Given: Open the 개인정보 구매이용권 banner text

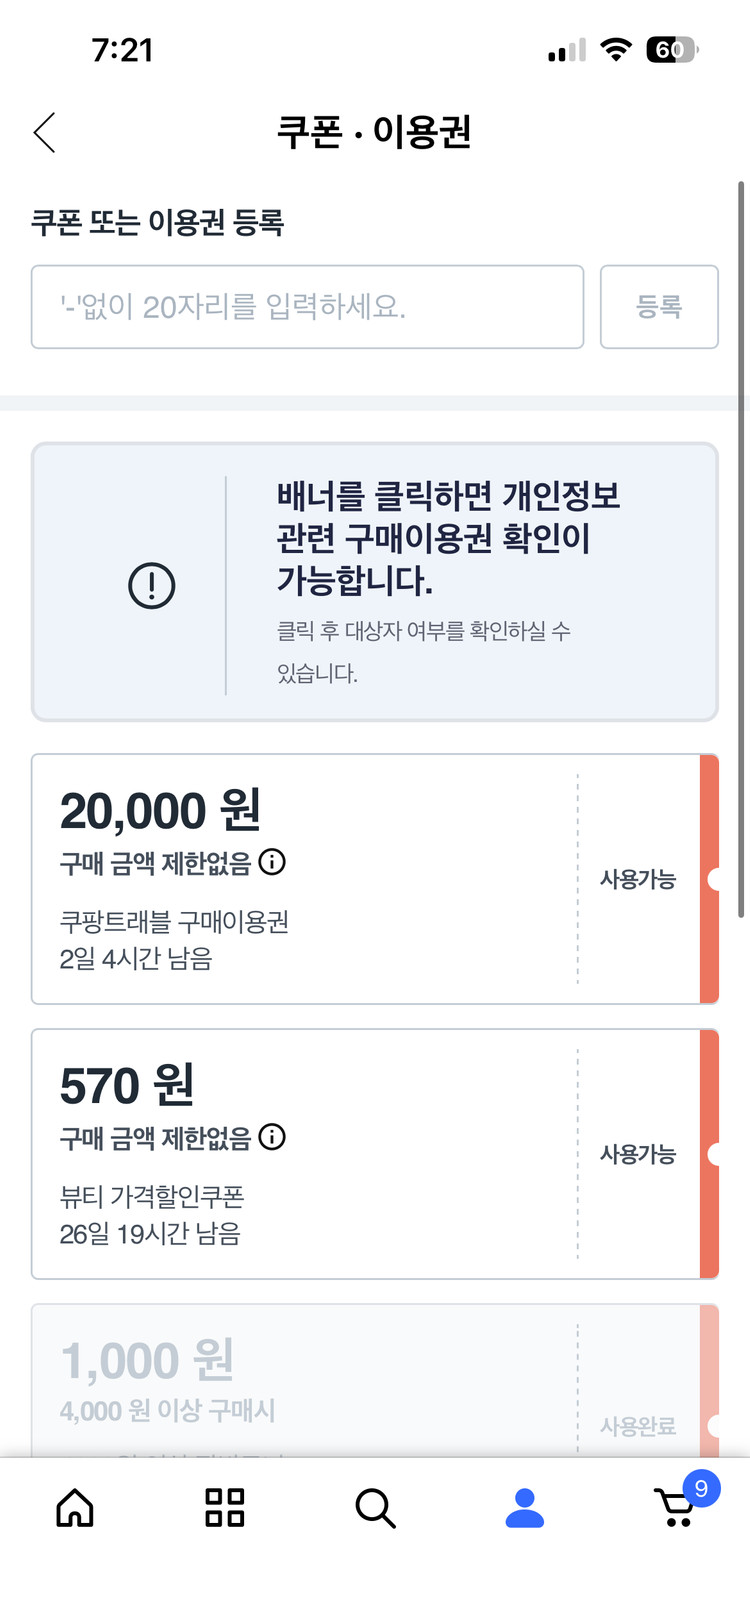Looking at the screenshot, I should tap(448, 538).
